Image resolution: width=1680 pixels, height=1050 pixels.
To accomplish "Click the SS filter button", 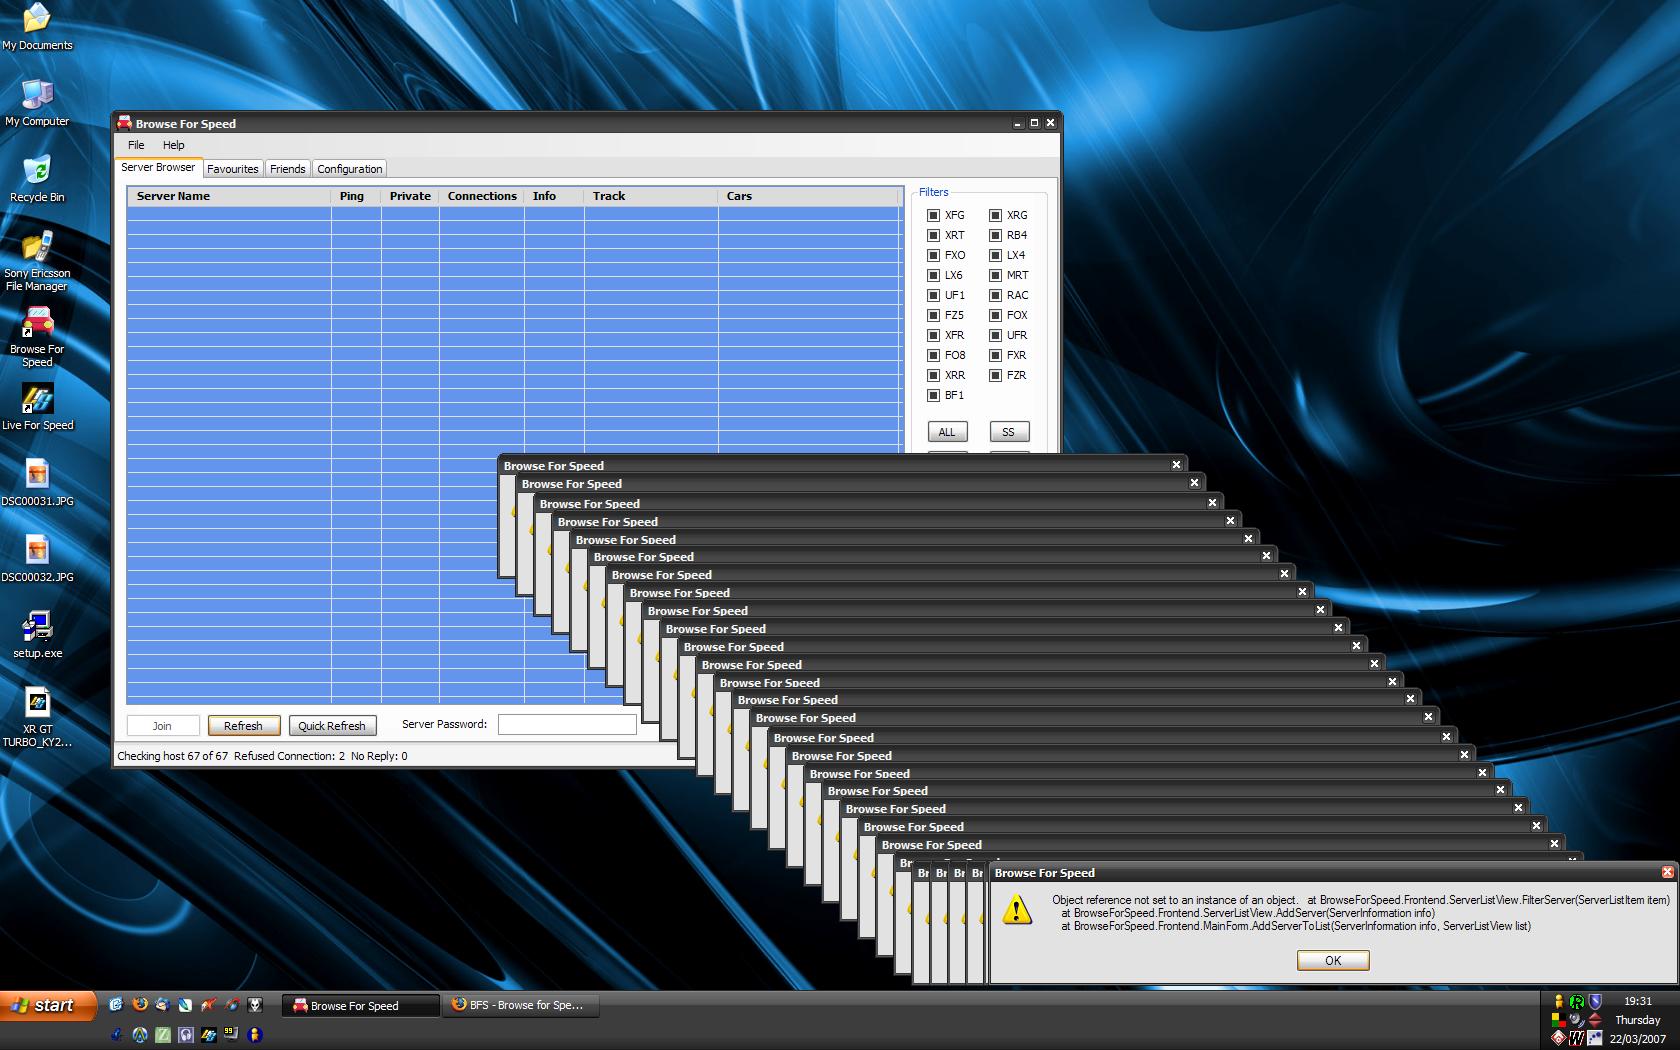I will pos(1009,432).
